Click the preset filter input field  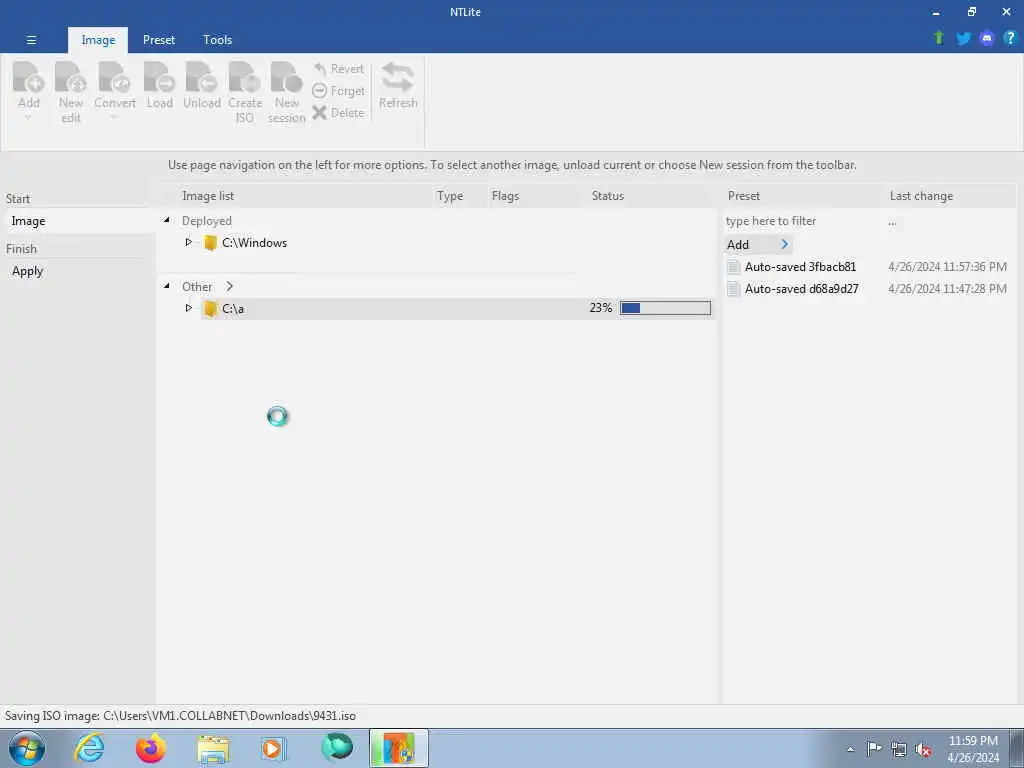802,221
